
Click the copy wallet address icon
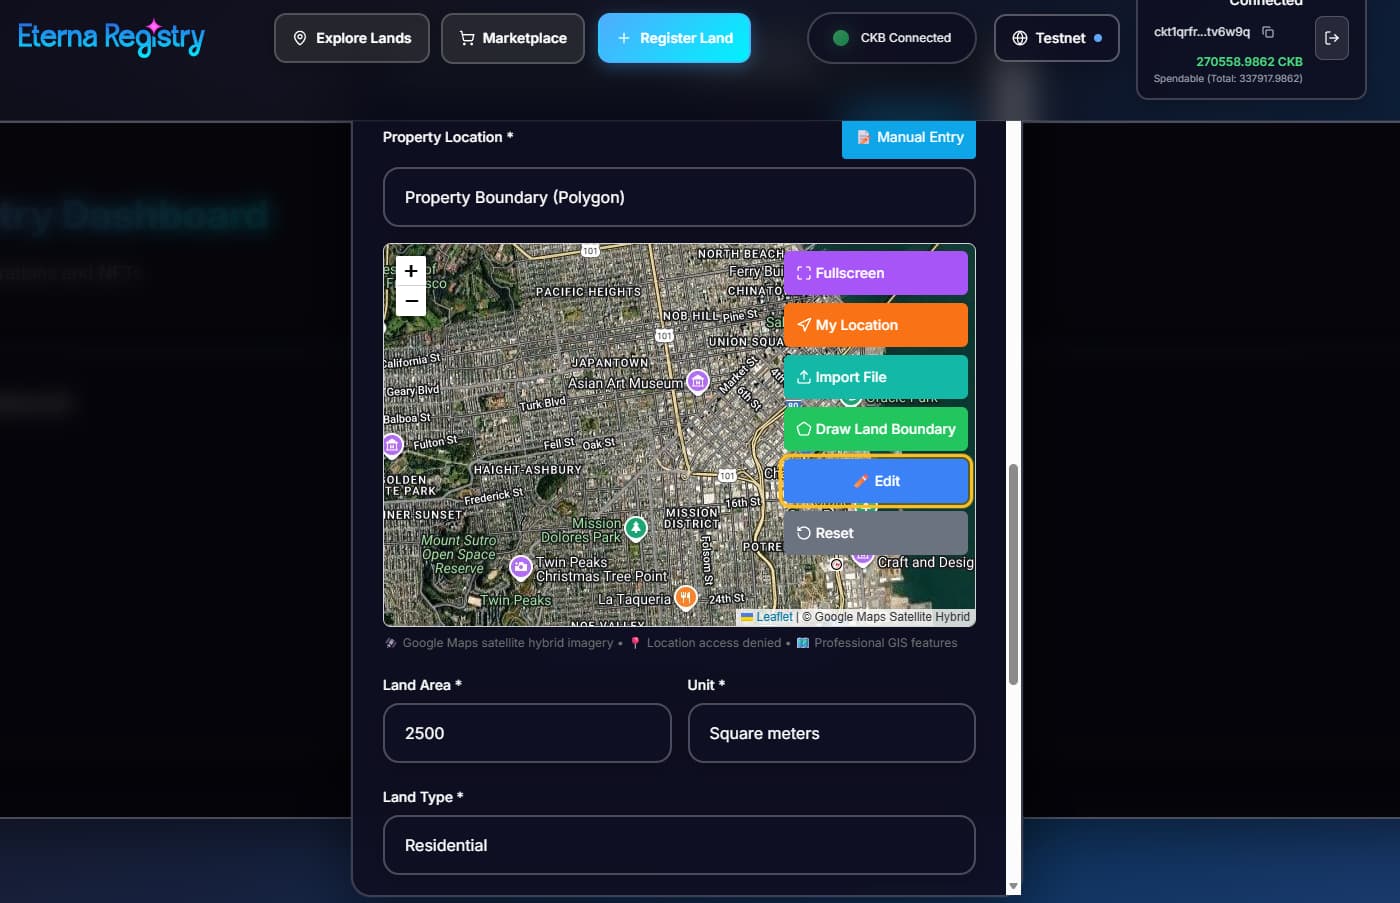click(x=1268, y=32)
